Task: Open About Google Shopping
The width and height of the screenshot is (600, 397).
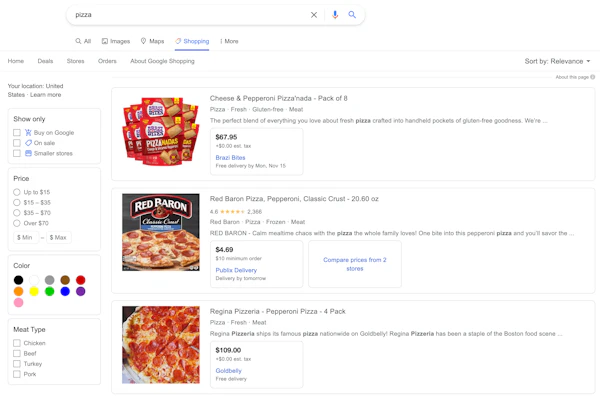Action: coord(162,61)
